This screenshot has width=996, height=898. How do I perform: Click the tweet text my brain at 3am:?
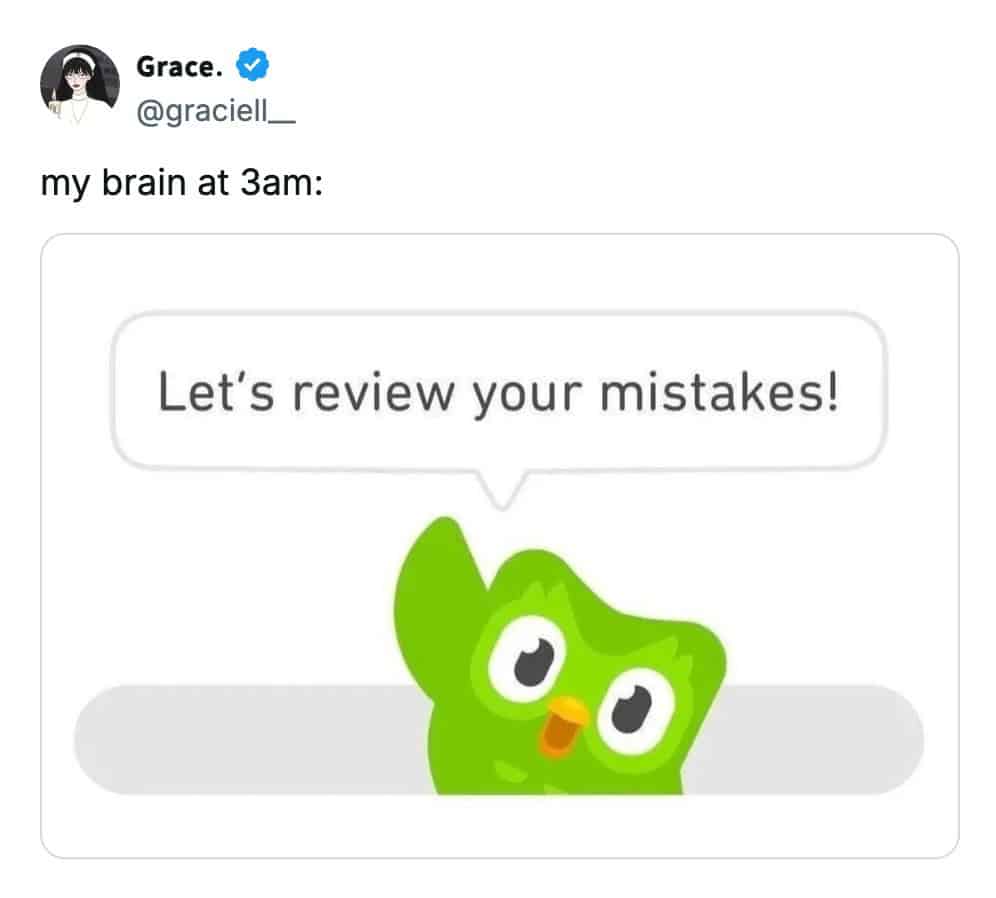182,184
